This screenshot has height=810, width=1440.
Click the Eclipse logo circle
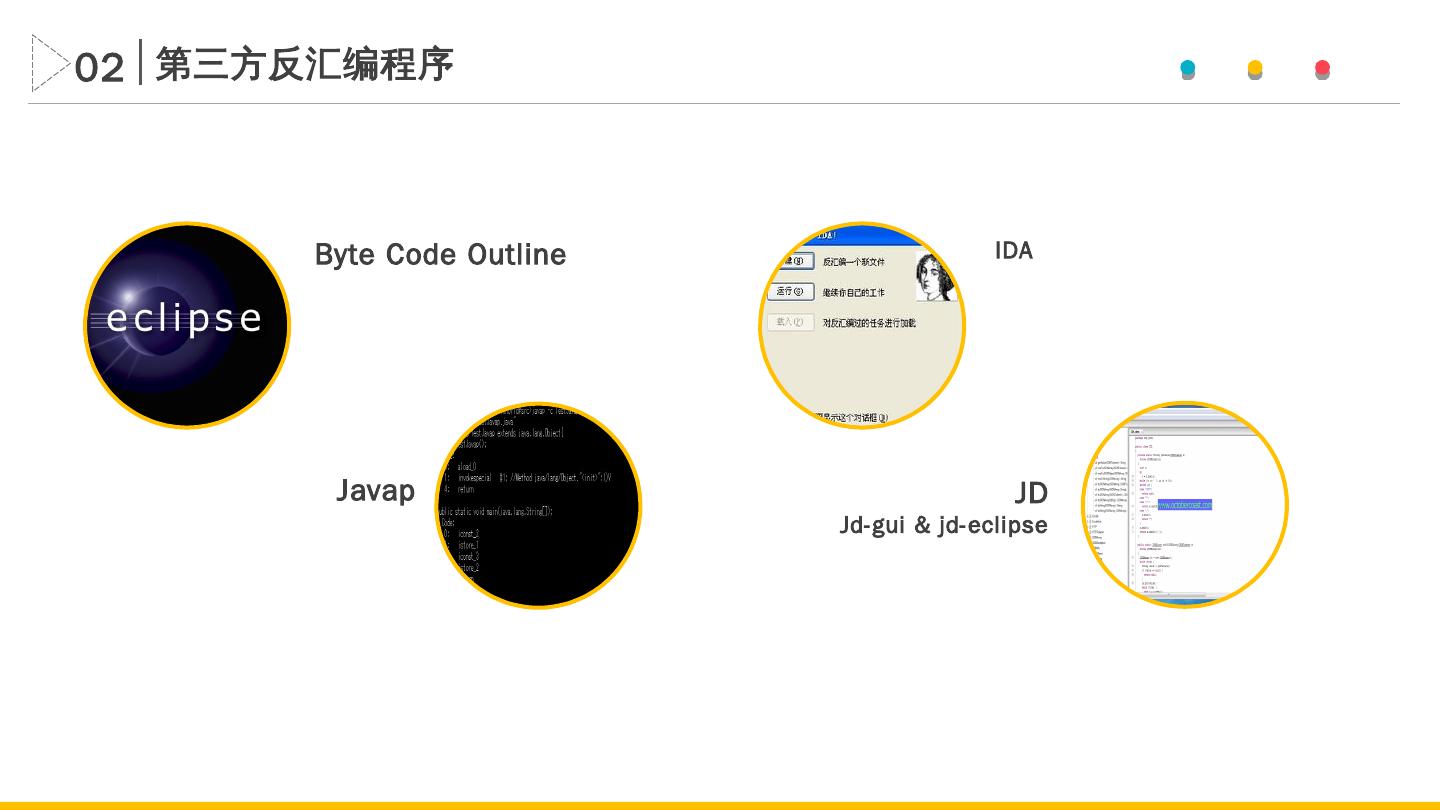(x=187, y=325)
